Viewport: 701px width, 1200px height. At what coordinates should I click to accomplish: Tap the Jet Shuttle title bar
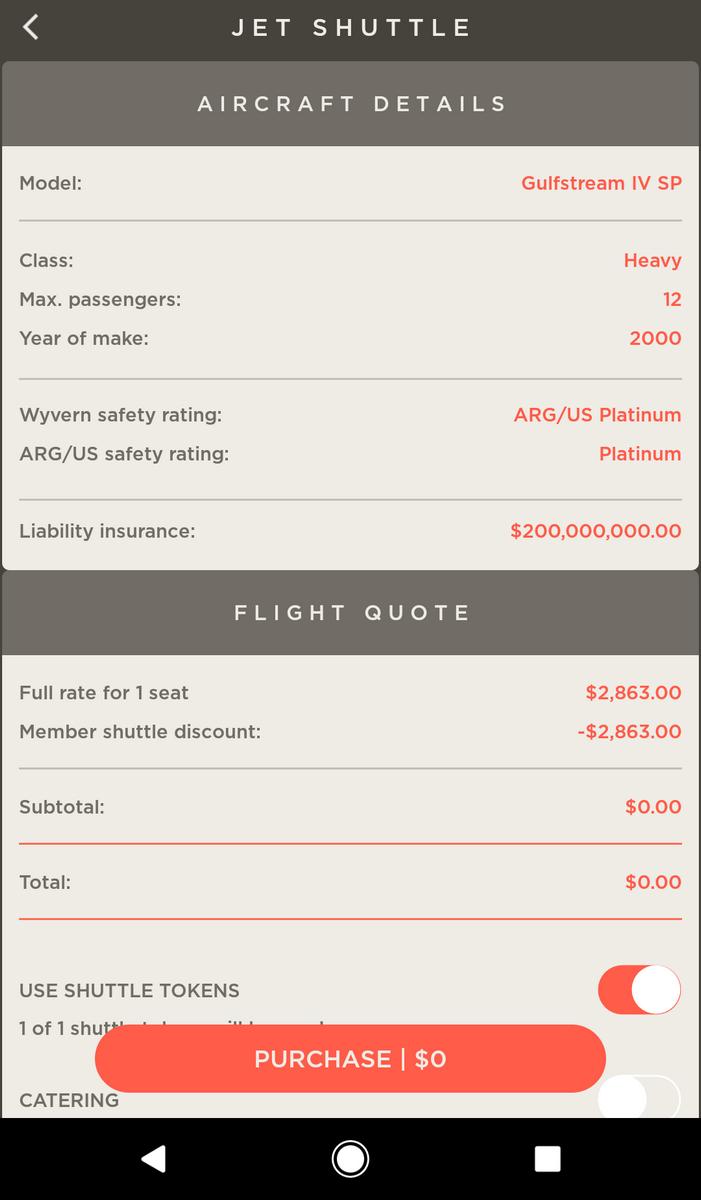point(350,27)
